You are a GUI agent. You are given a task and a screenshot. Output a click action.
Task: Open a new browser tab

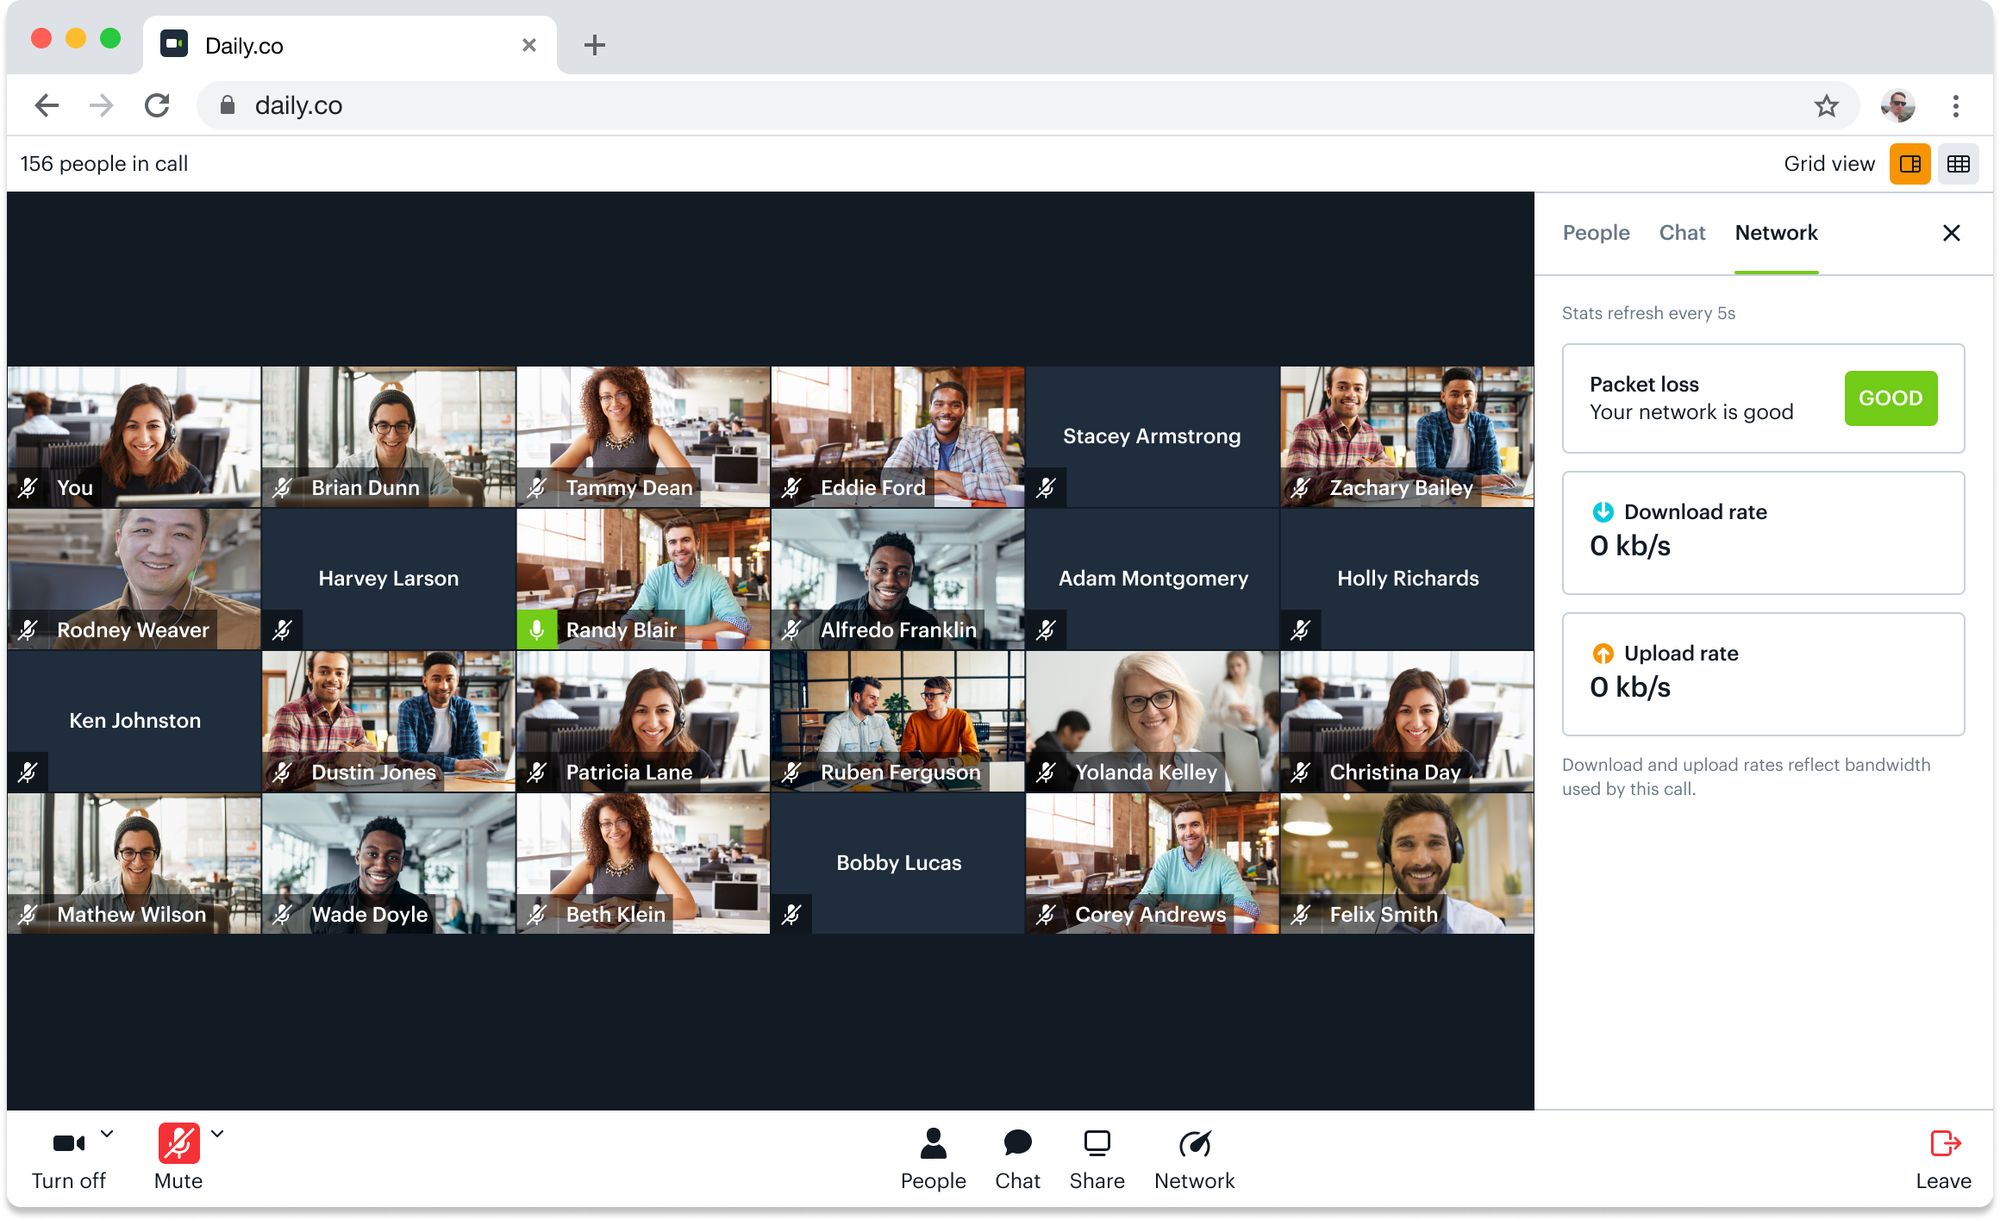(594, 45)
